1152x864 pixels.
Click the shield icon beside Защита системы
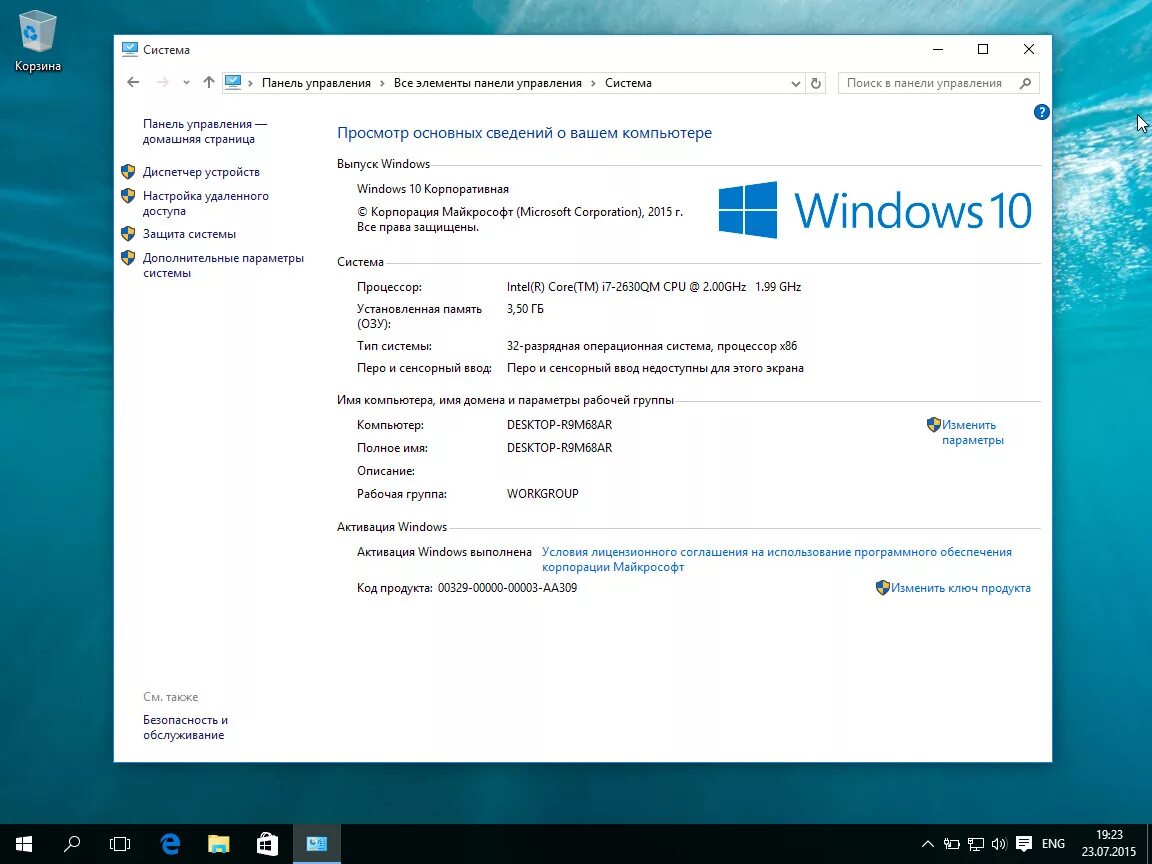pos(128,234)
